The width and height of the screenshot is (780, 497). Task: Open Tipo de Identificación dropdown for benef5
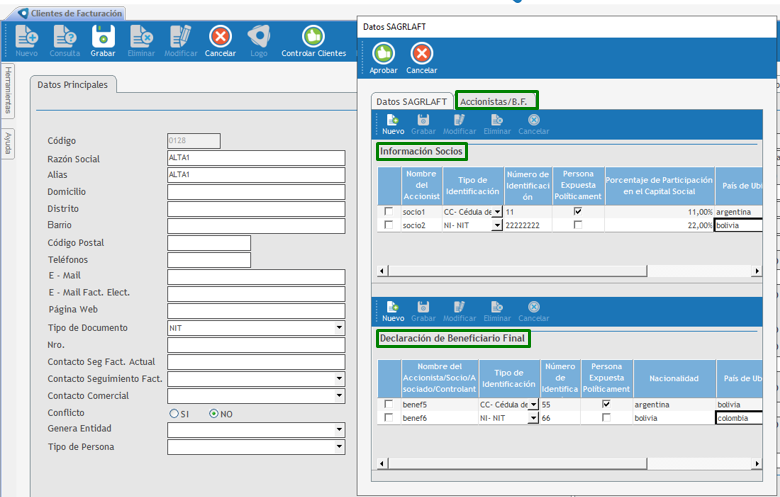click(533, 404)
